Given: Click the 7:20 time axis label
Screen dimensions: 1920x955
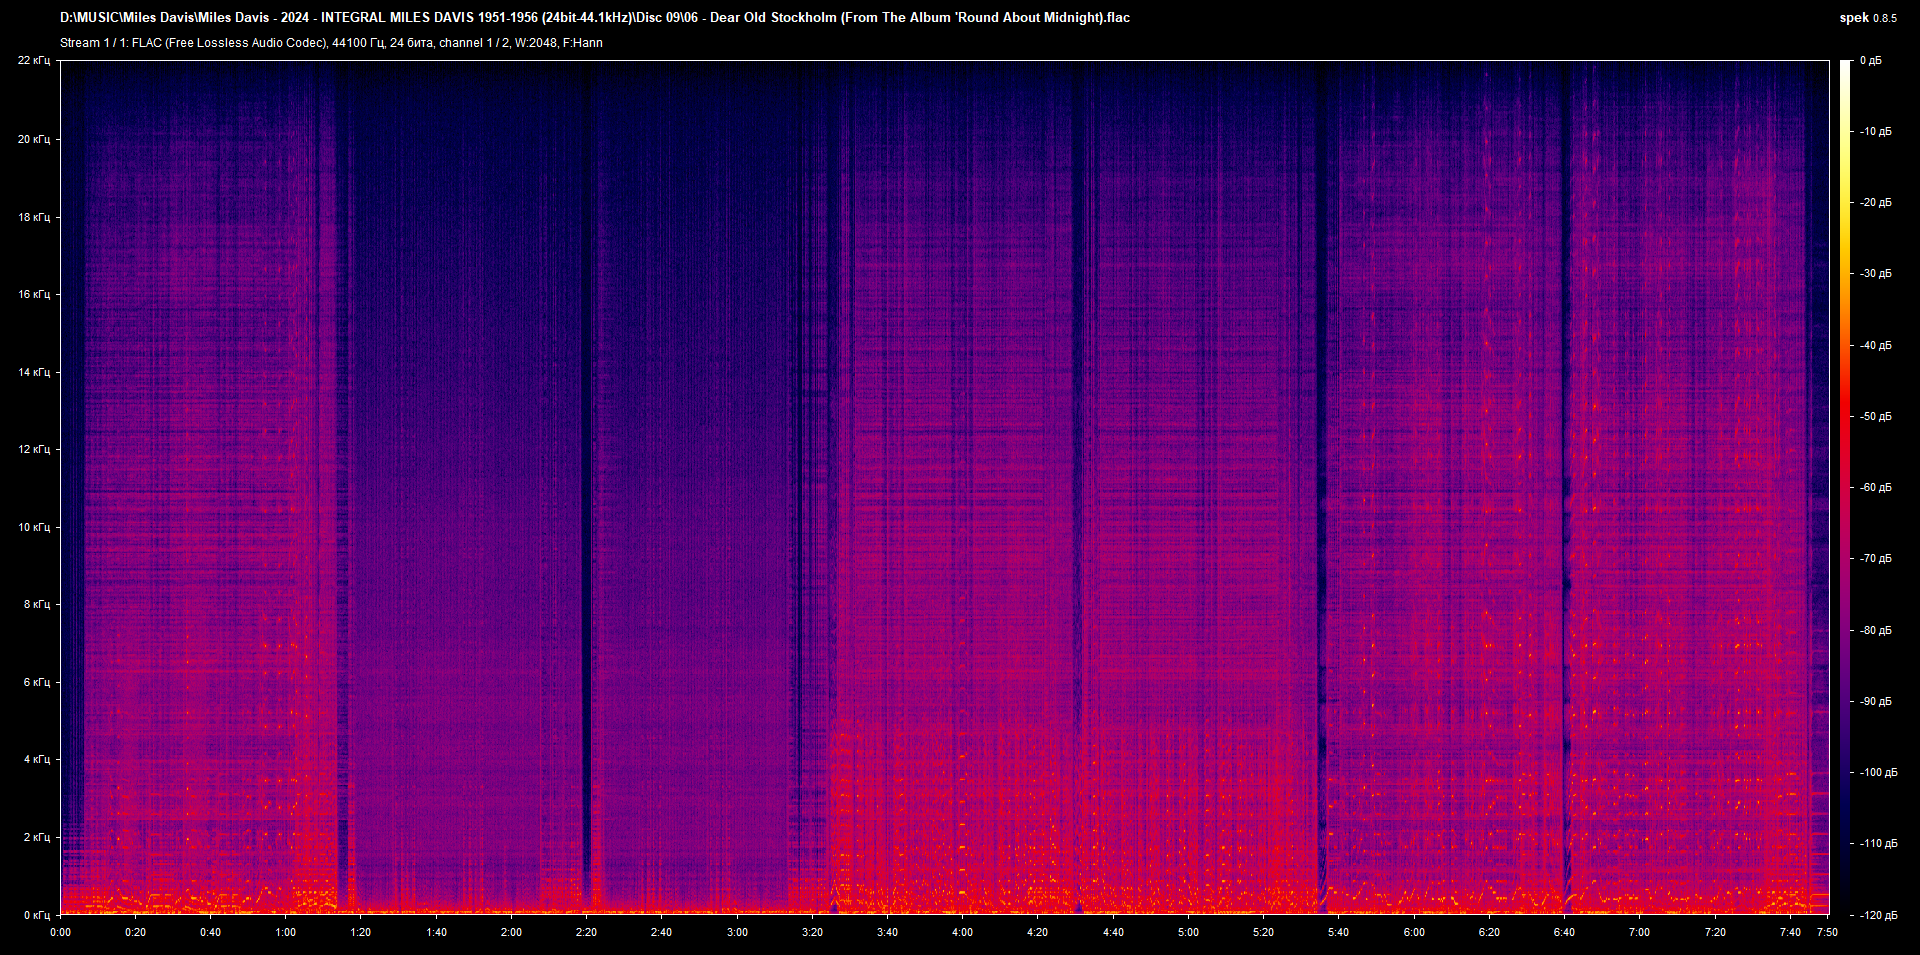Looking at the screenshot, I should click(x=1715, y=932).
